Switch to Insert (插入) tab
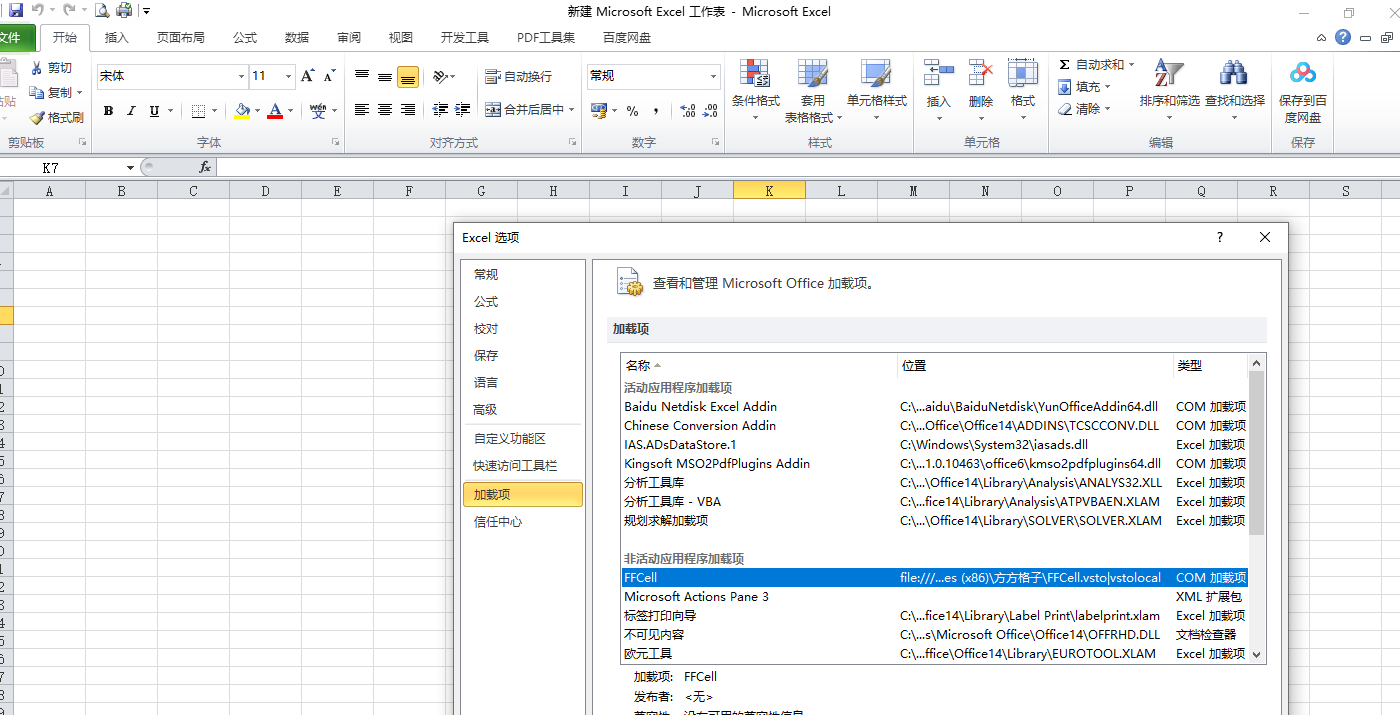 [x=117, y=38]
